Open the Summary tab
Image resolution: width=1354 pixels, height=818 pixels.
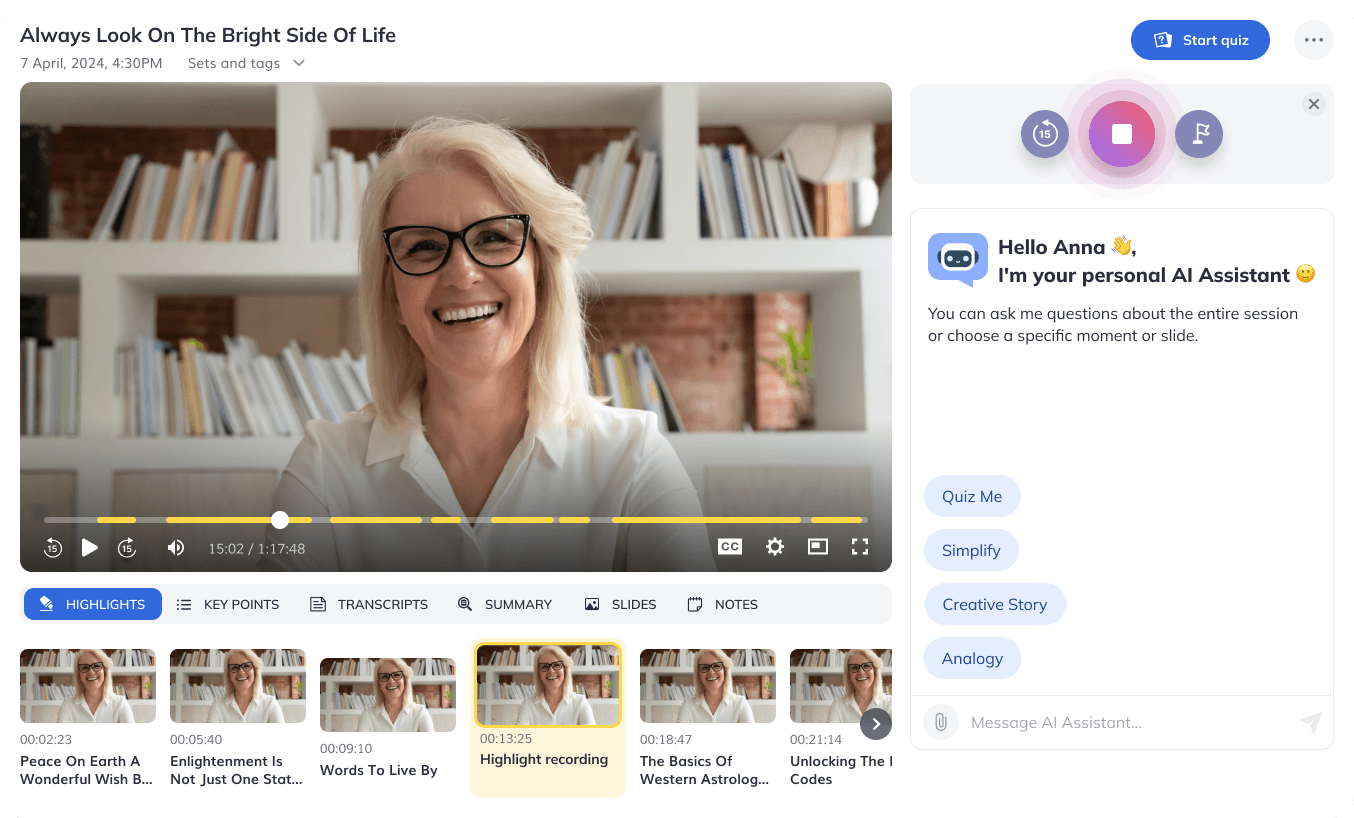(505, 604)
